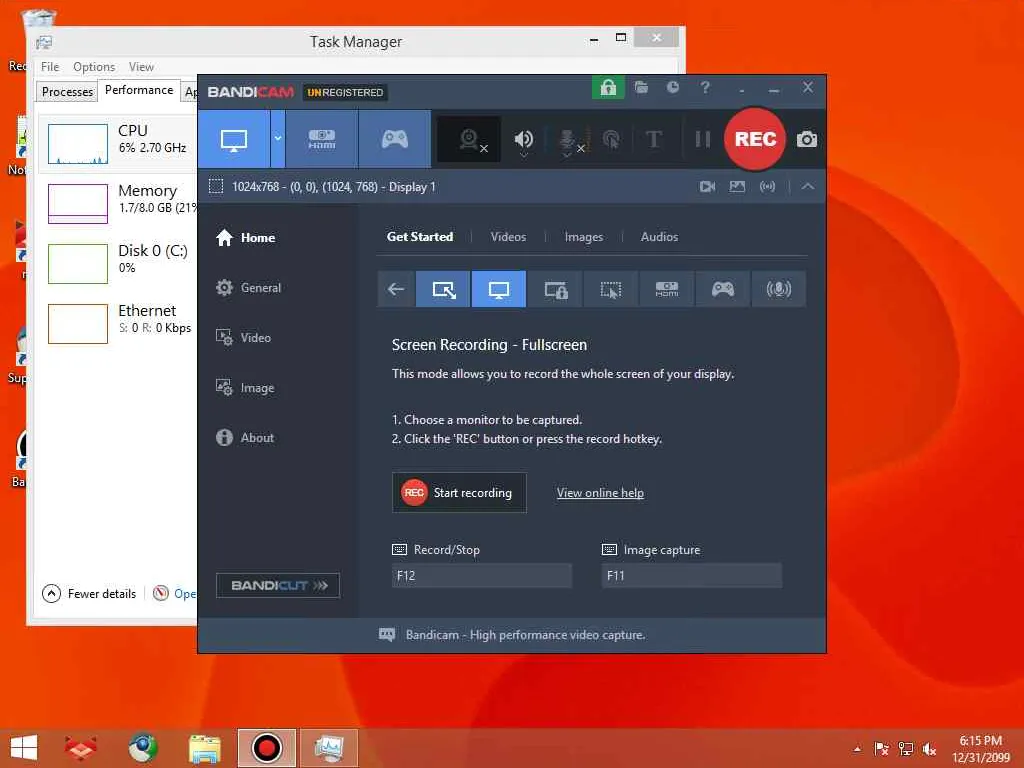This screenshot has height=768, width=1024.
Task: Select fullscreen mode icon in mode row
Action: pos(498,289)
